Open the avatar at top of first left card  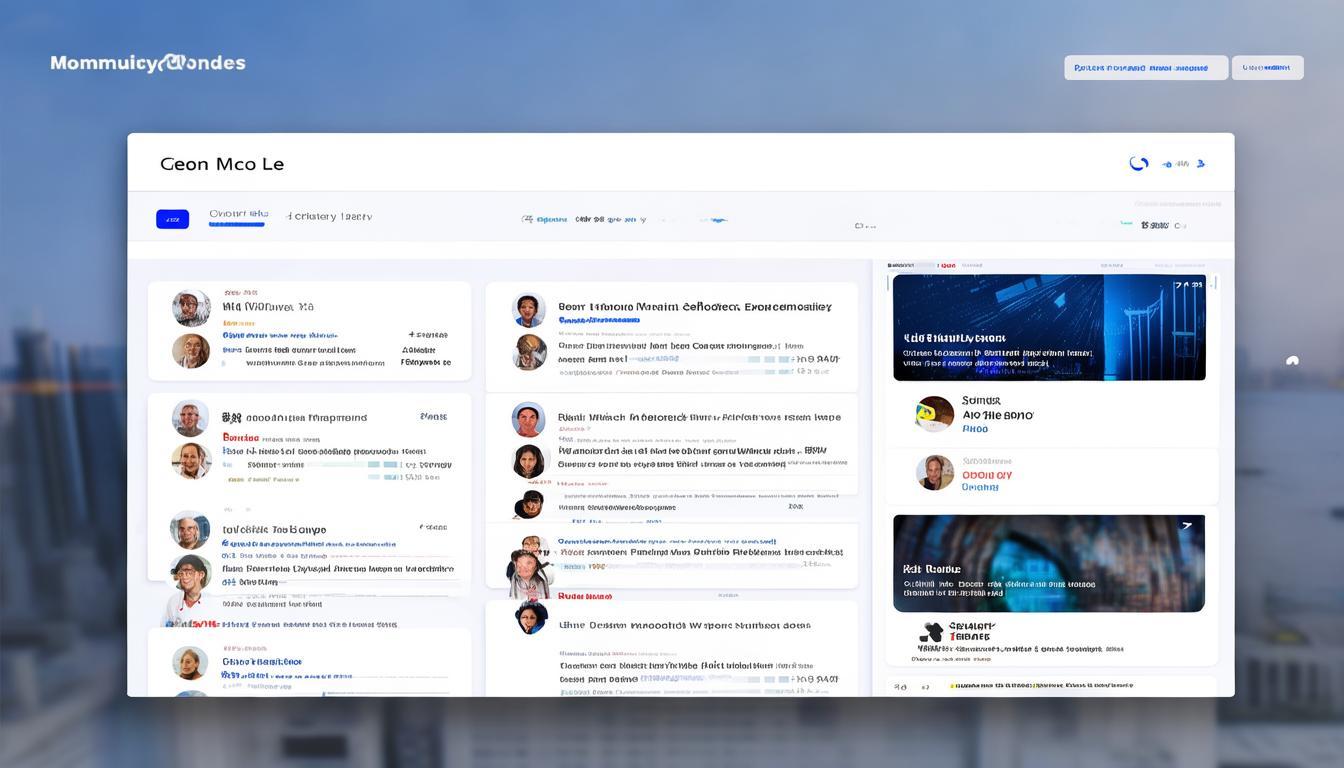[x=191, y=308]
